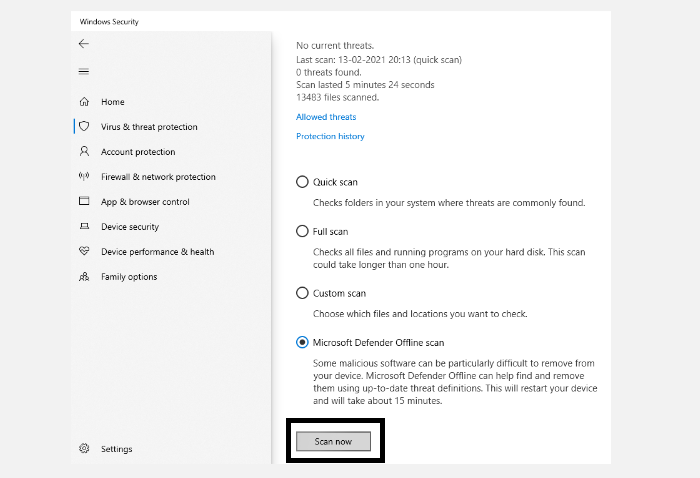
Task: Open Settings in the sidebar
Action: point(117,449)
